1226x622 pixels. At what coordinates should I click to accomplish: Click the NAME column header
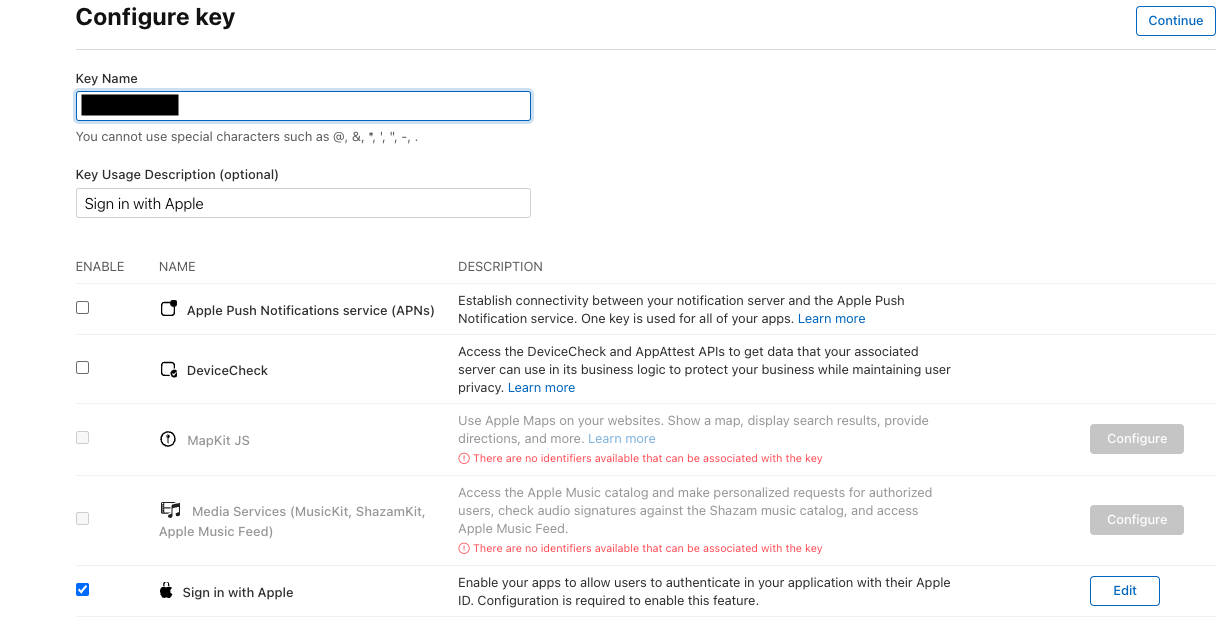[177, 267]
